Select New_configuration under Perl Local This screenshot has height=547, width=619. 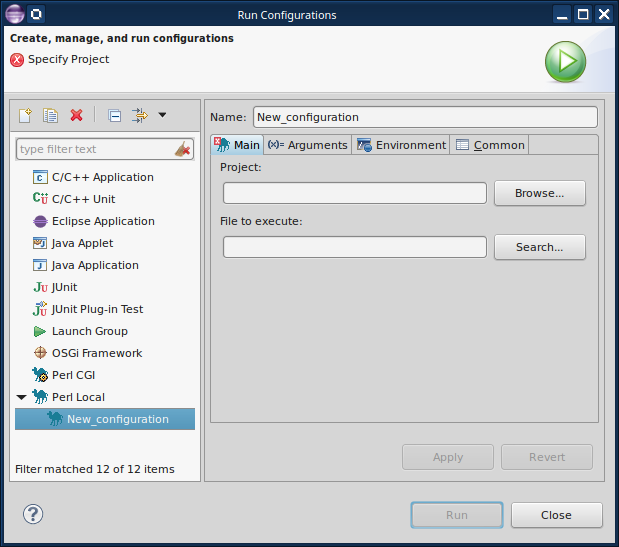(x=105, y=419)
